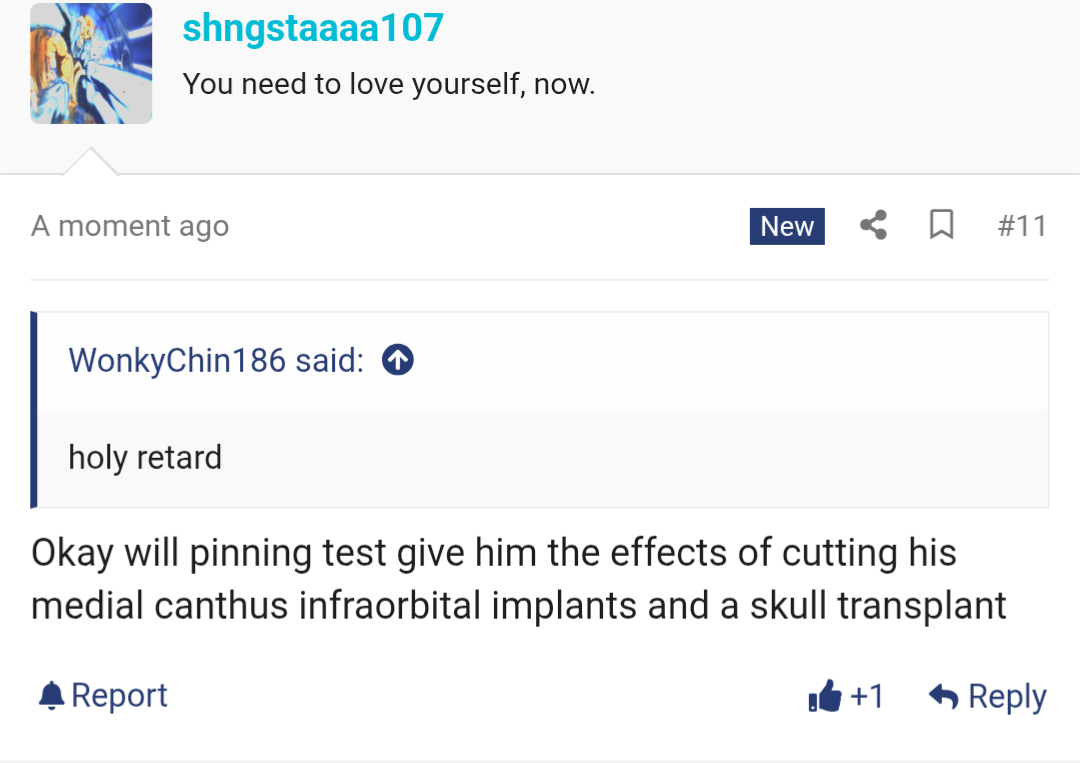Viewport: 1080px width, 763px height.
Task: Click the blue New badge
Action: point(787,226)
